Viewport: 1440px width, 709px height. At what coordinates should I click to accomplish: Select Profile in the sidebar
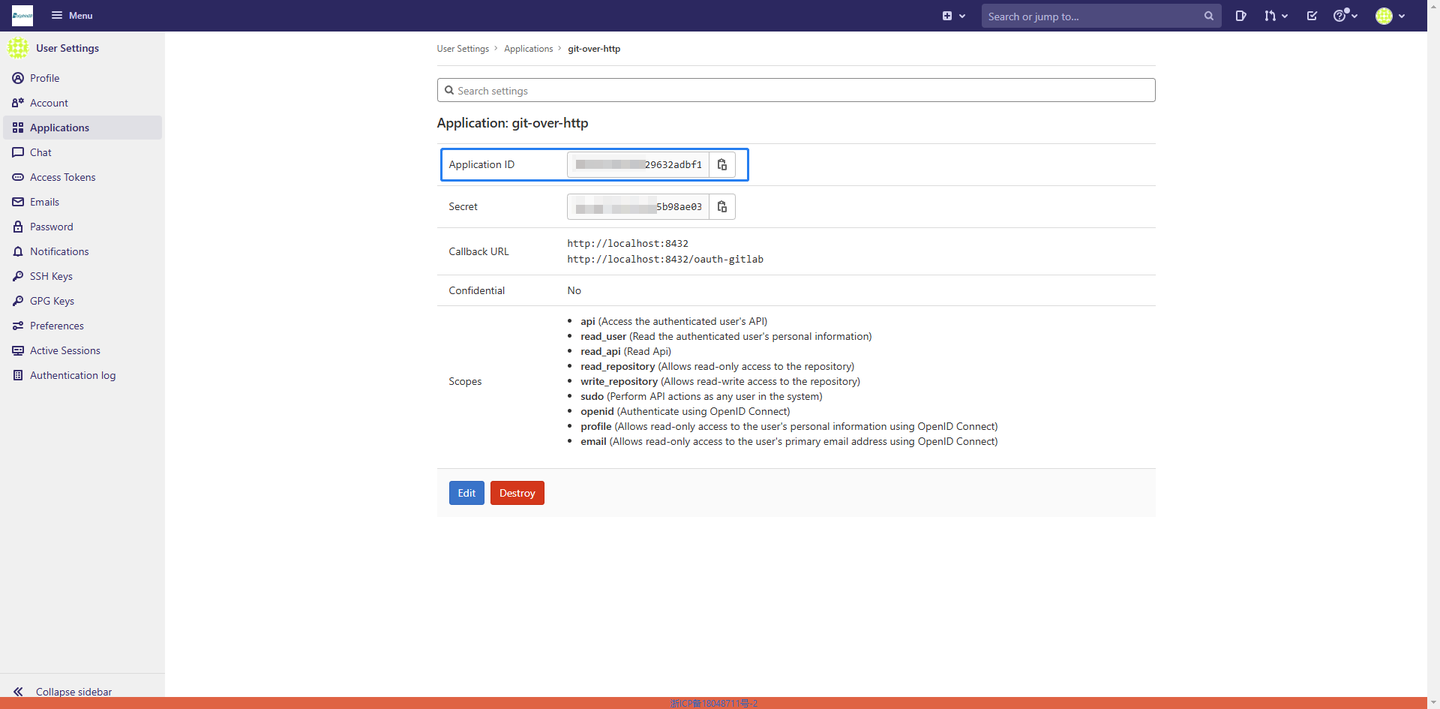[x=45, y=78]
